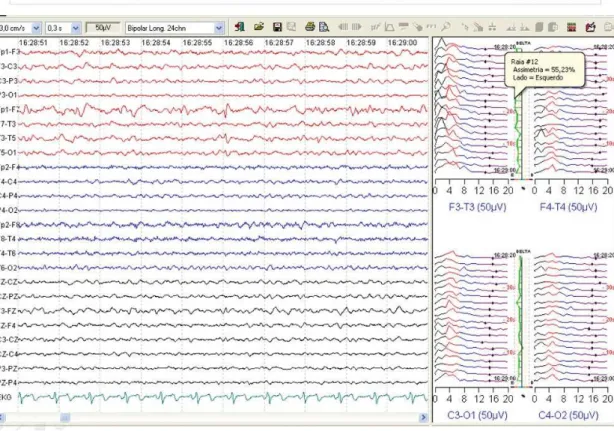Click the 16:28:51 timestamp label

33,43
